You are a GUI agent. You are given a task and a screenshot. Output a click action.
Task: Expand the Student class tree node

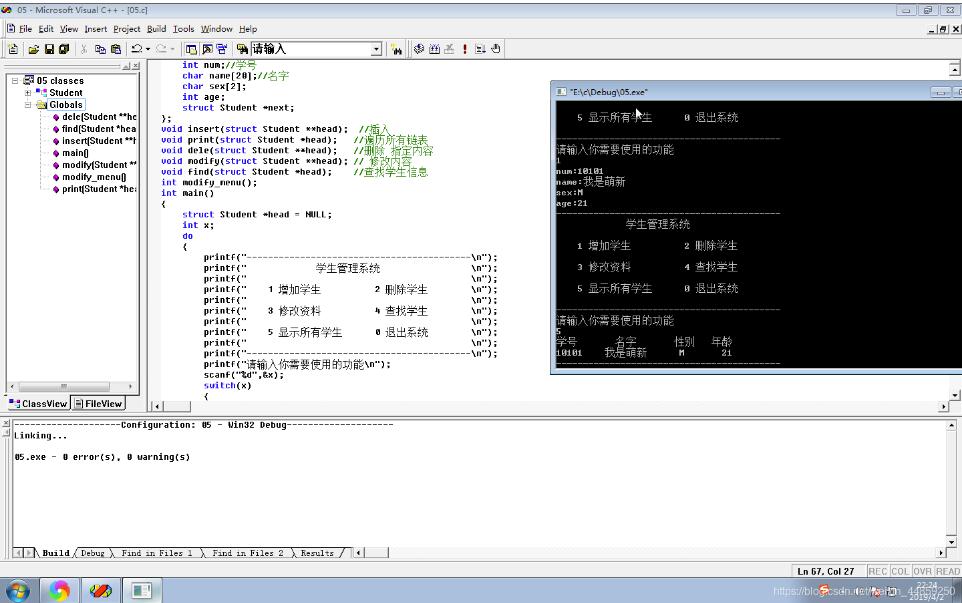[x=28, y=93]
